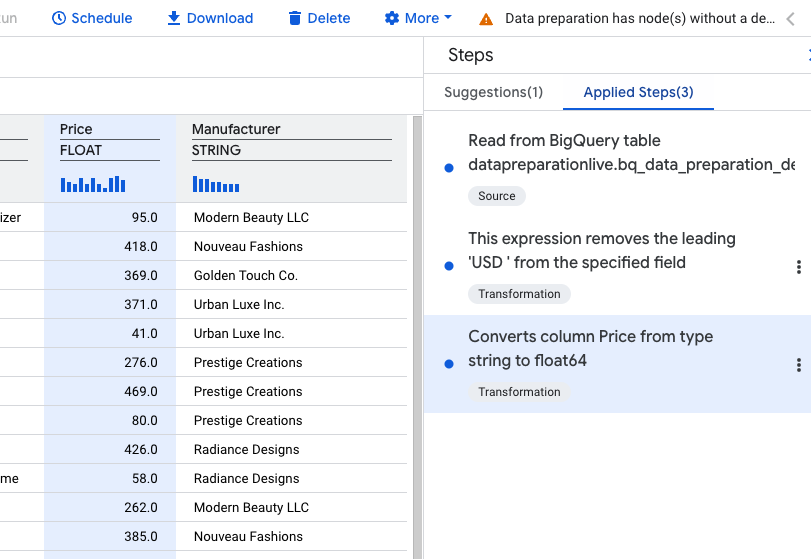
Task: Collapse the Steps panel using the blue arrow
Action: 807,56
